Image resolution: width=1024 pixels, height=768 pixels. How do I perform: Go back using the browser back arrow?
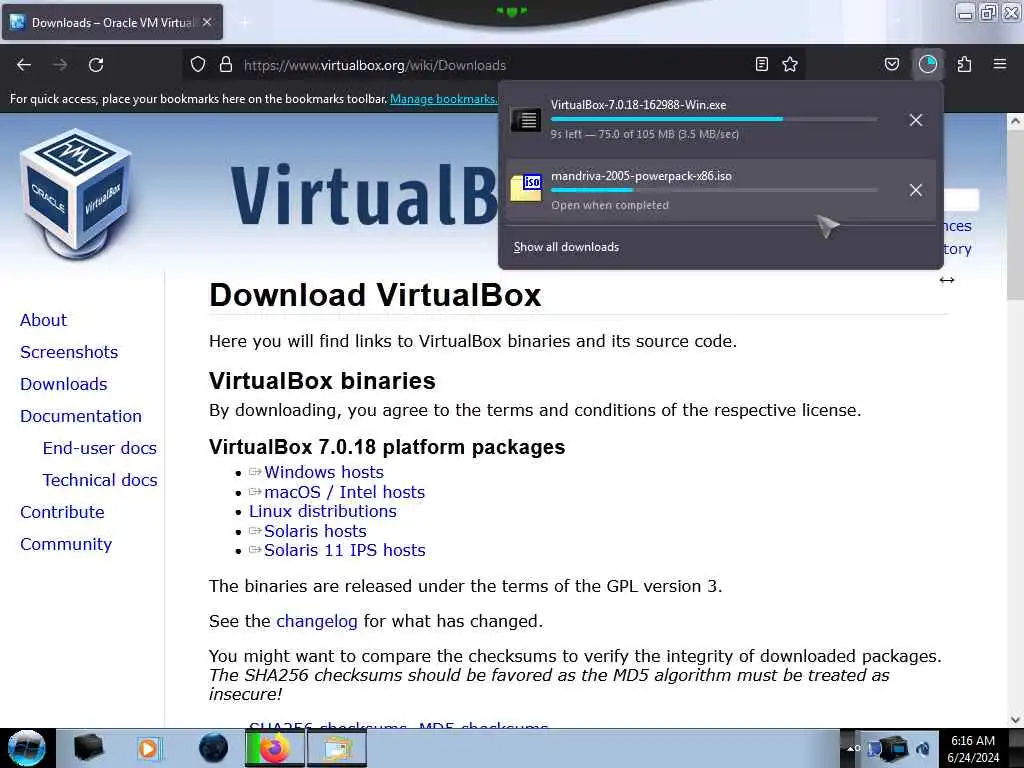click(24, 65)
